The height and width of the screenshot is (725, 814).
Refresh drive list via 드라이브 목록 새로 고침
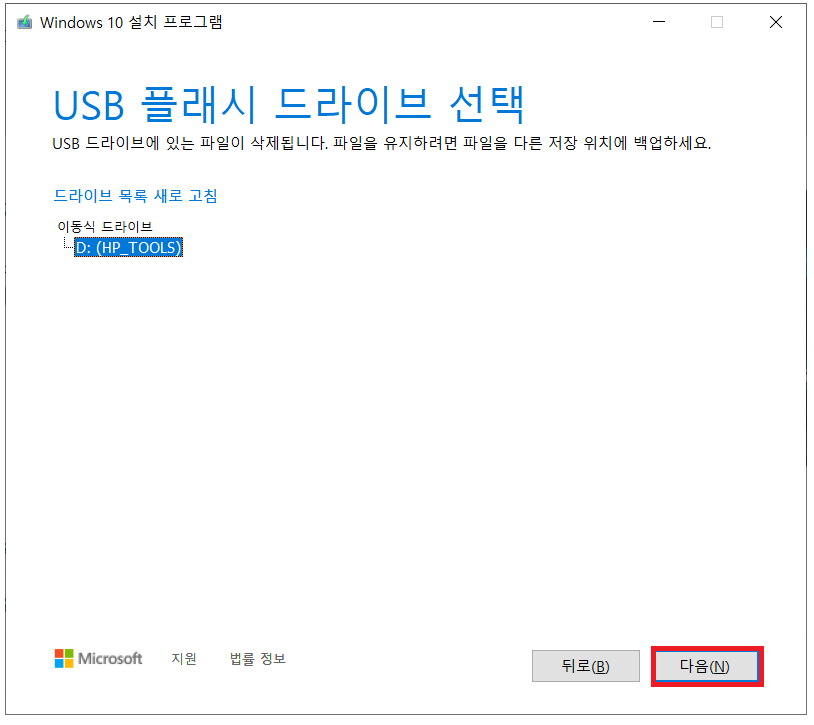tap(135, 196)
